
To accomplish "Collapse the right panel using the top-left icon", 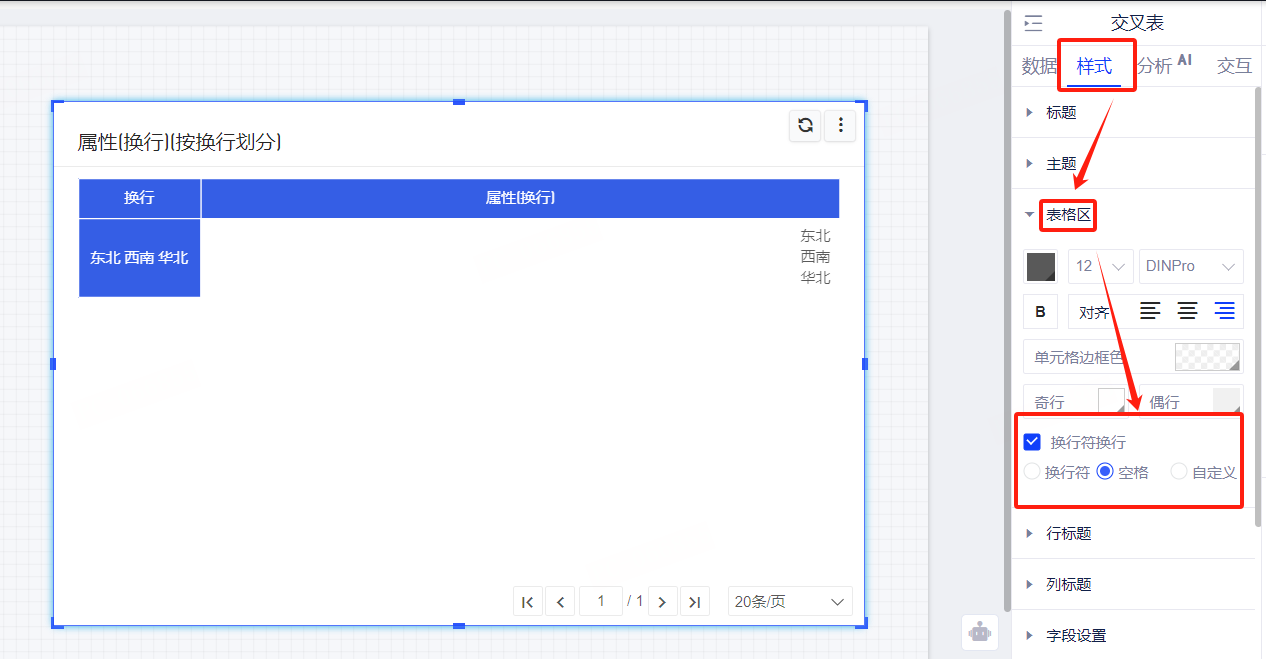I will [x=1033, y=23].
